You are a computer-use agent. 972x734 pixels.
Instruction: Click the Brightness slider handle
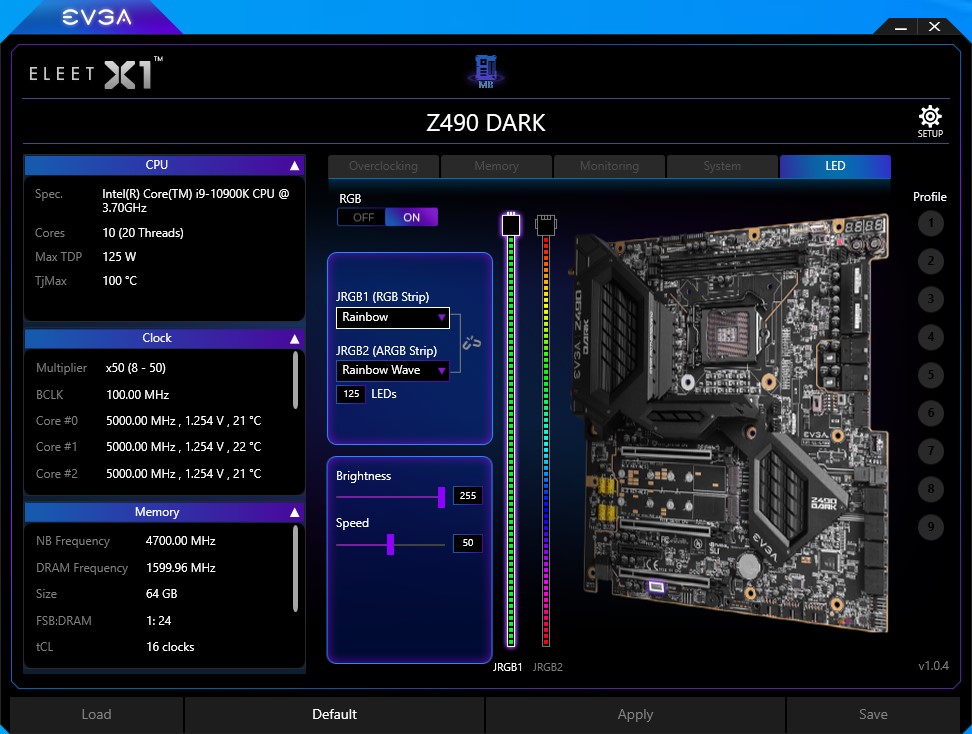[x=441, y=497]
